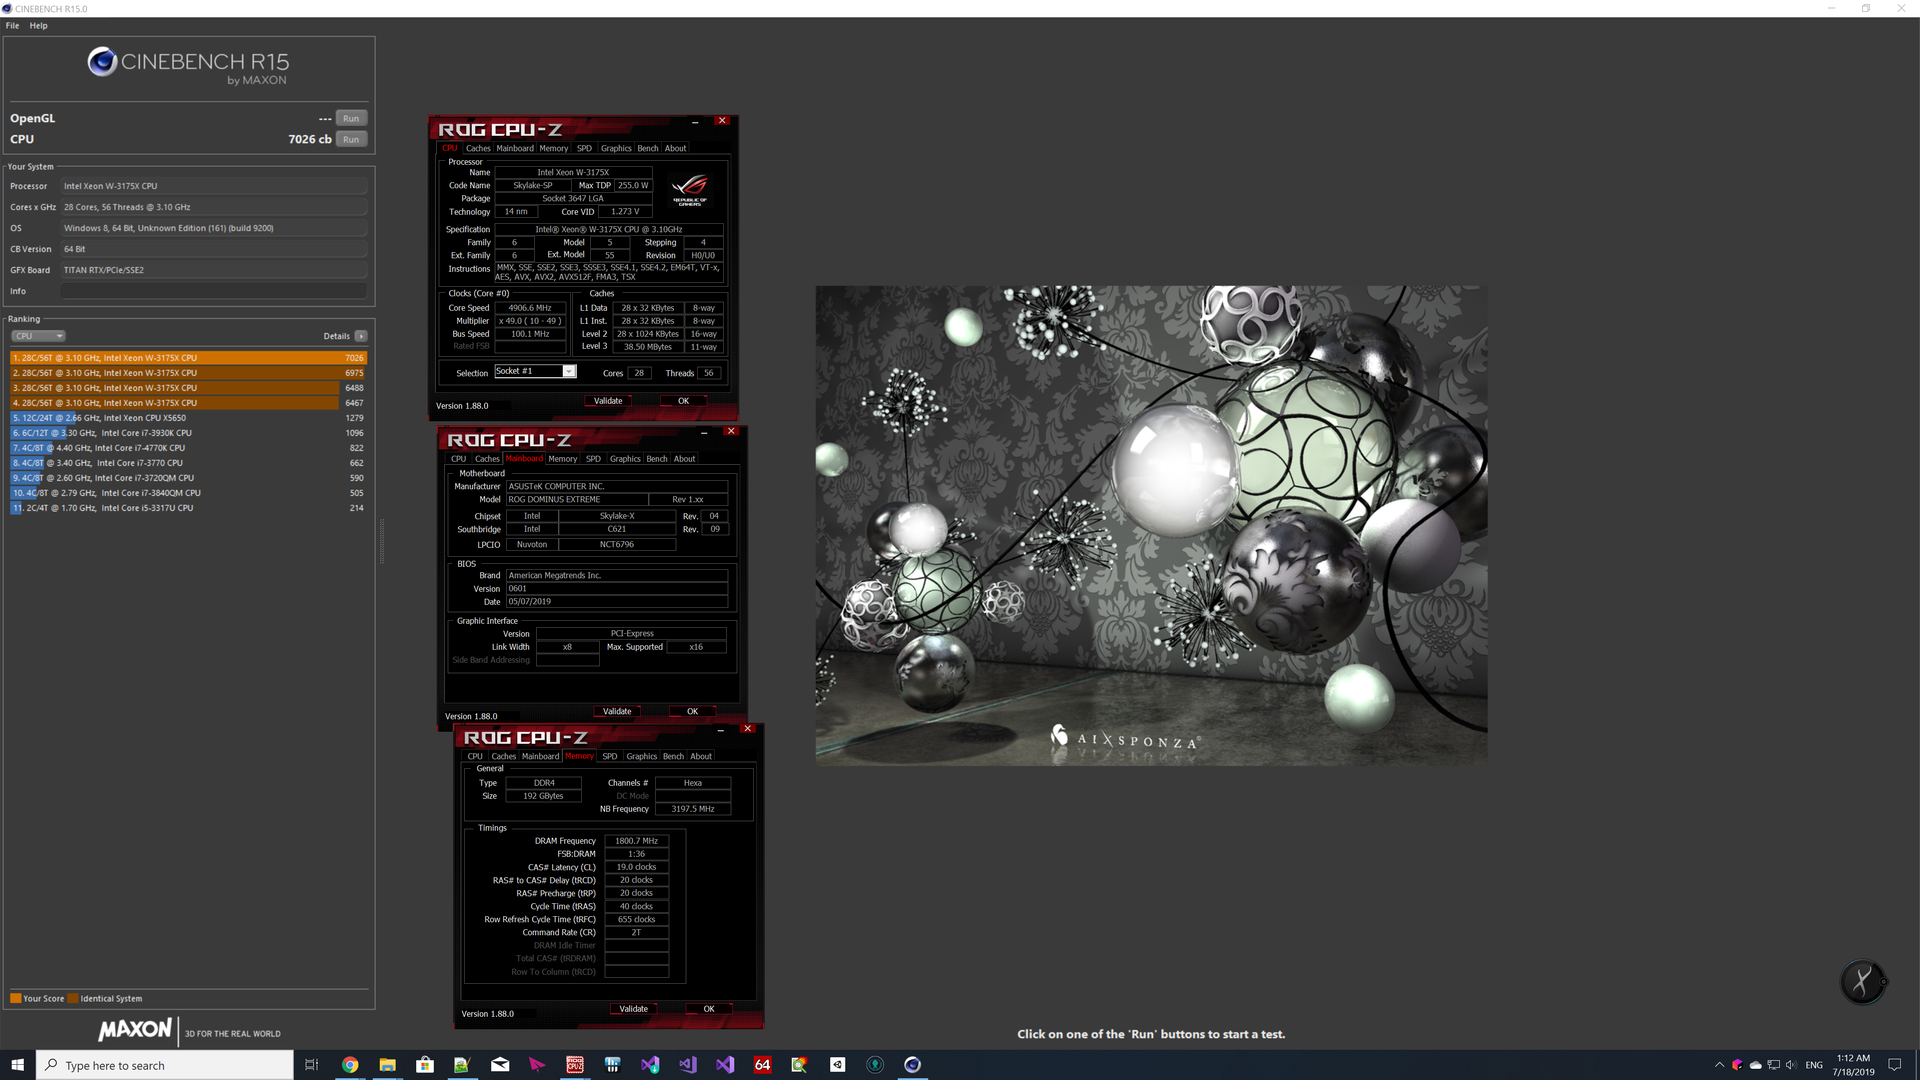The height and width of the screenshot is (1080, 1920).
Task: Click the rendered spheres benchmark image
Action: [x=1151, y=526]
